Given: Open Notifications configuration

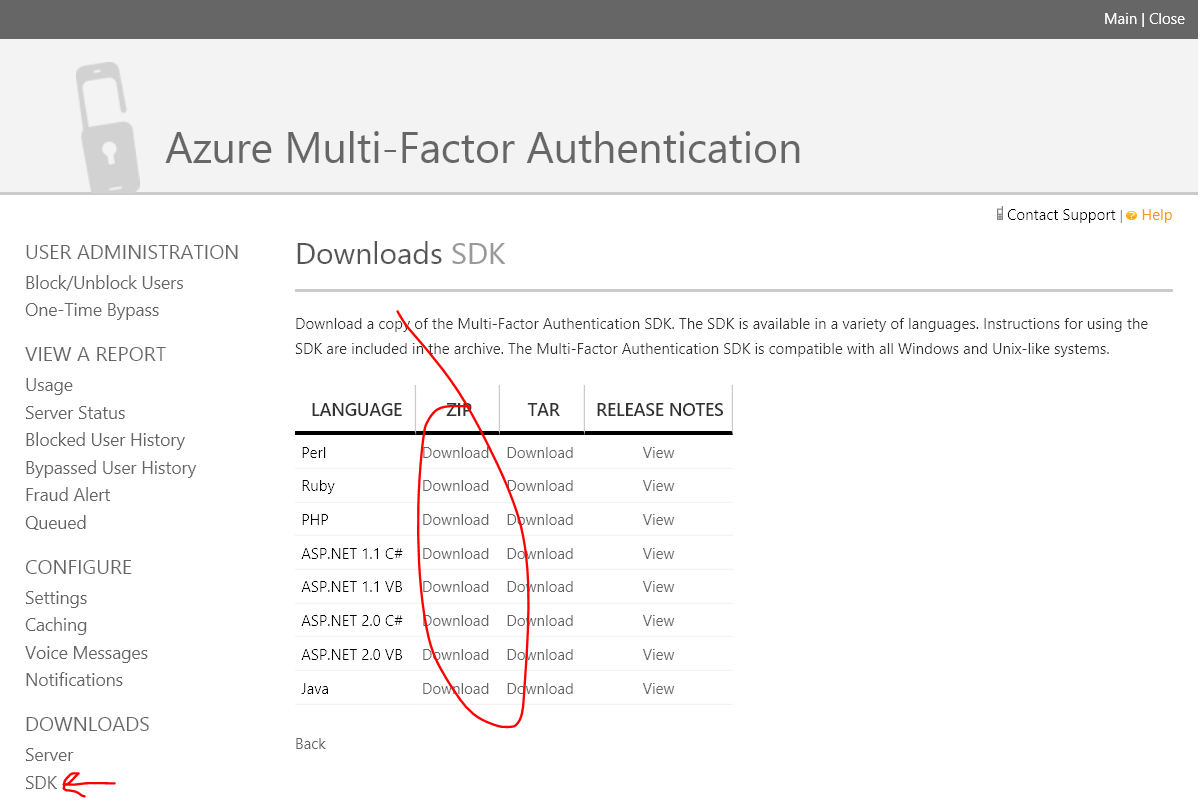Looking at the screenshot, I should [x=74, y=680].
